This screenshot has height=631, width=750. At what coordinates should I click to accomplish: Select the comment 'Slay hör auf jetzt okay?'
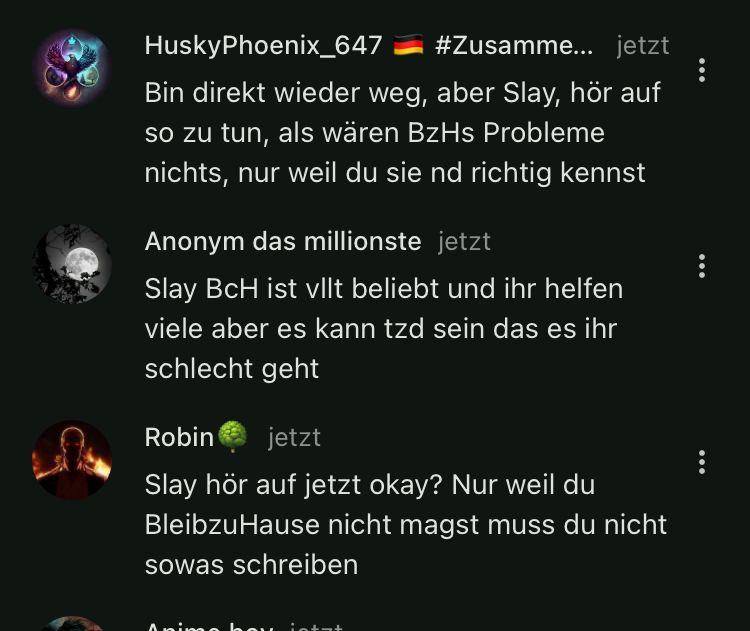[406, 525]
